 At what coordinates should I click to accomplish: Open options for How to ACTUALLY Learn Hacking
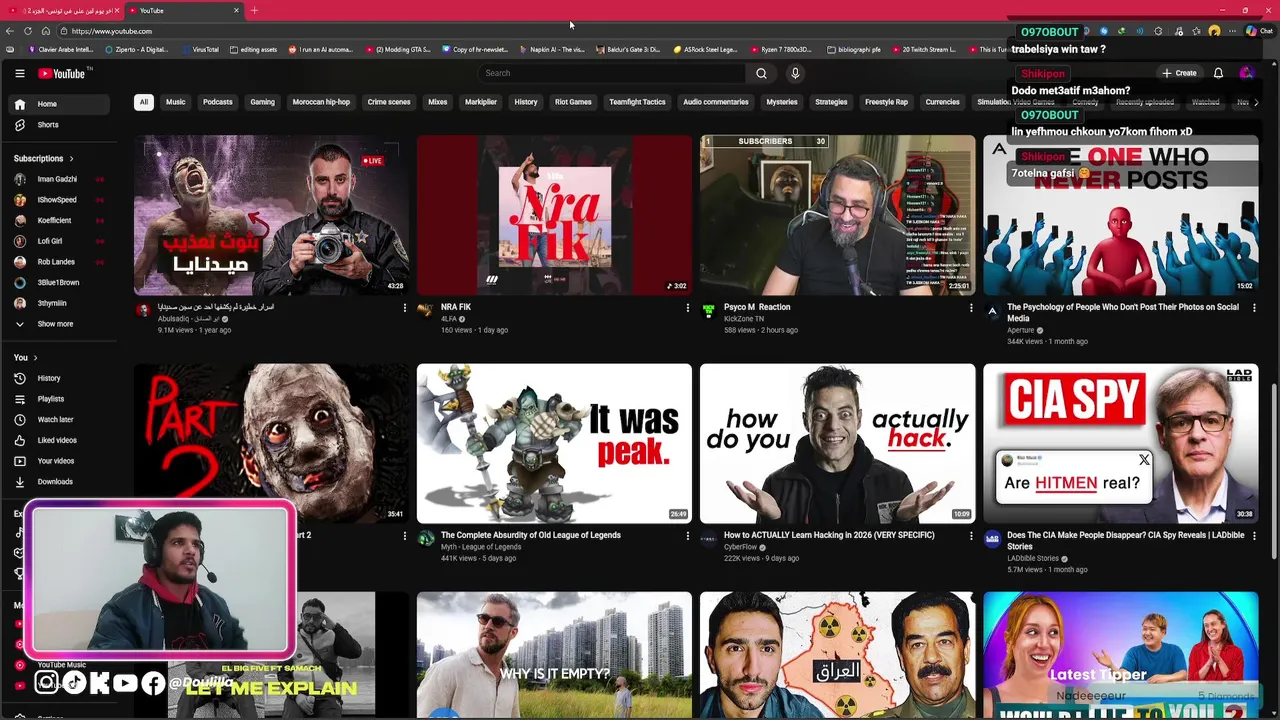pos(970,536)
